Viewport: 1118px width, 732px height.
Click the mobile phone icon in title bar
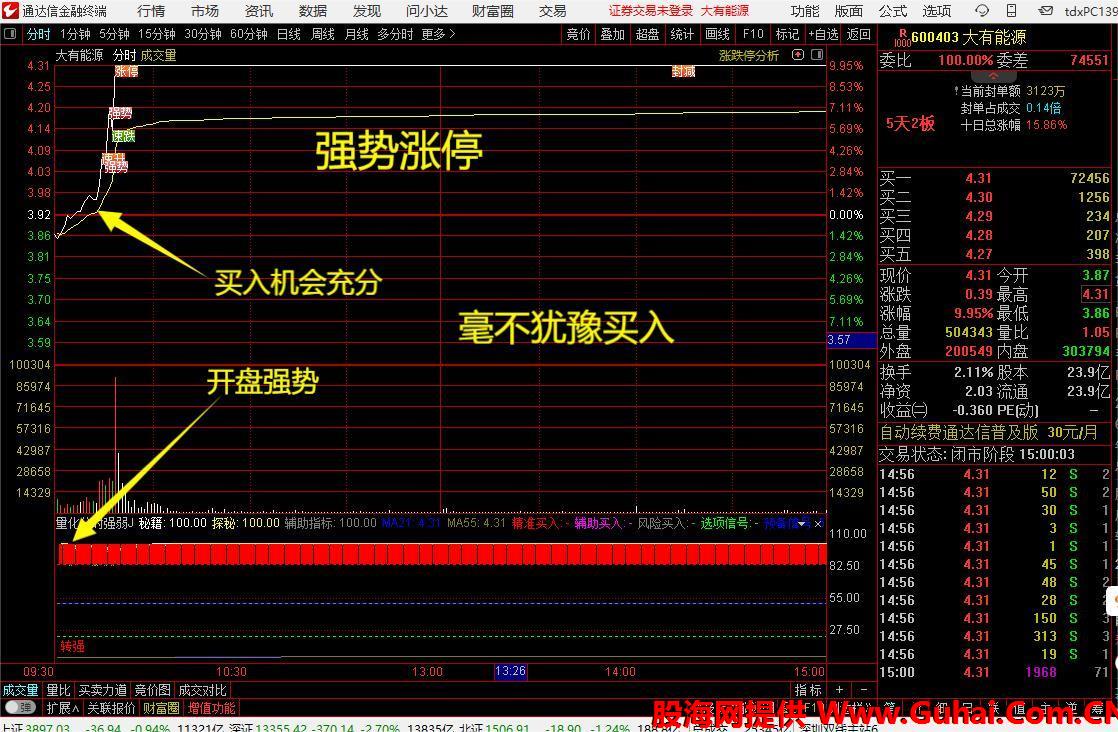1014,11
